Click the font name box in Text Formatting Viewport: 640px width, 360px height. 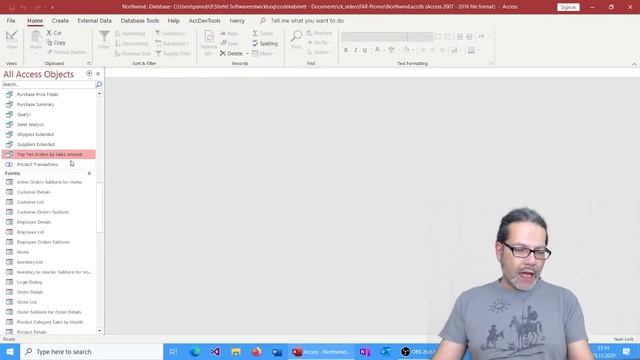click(374, 37)
